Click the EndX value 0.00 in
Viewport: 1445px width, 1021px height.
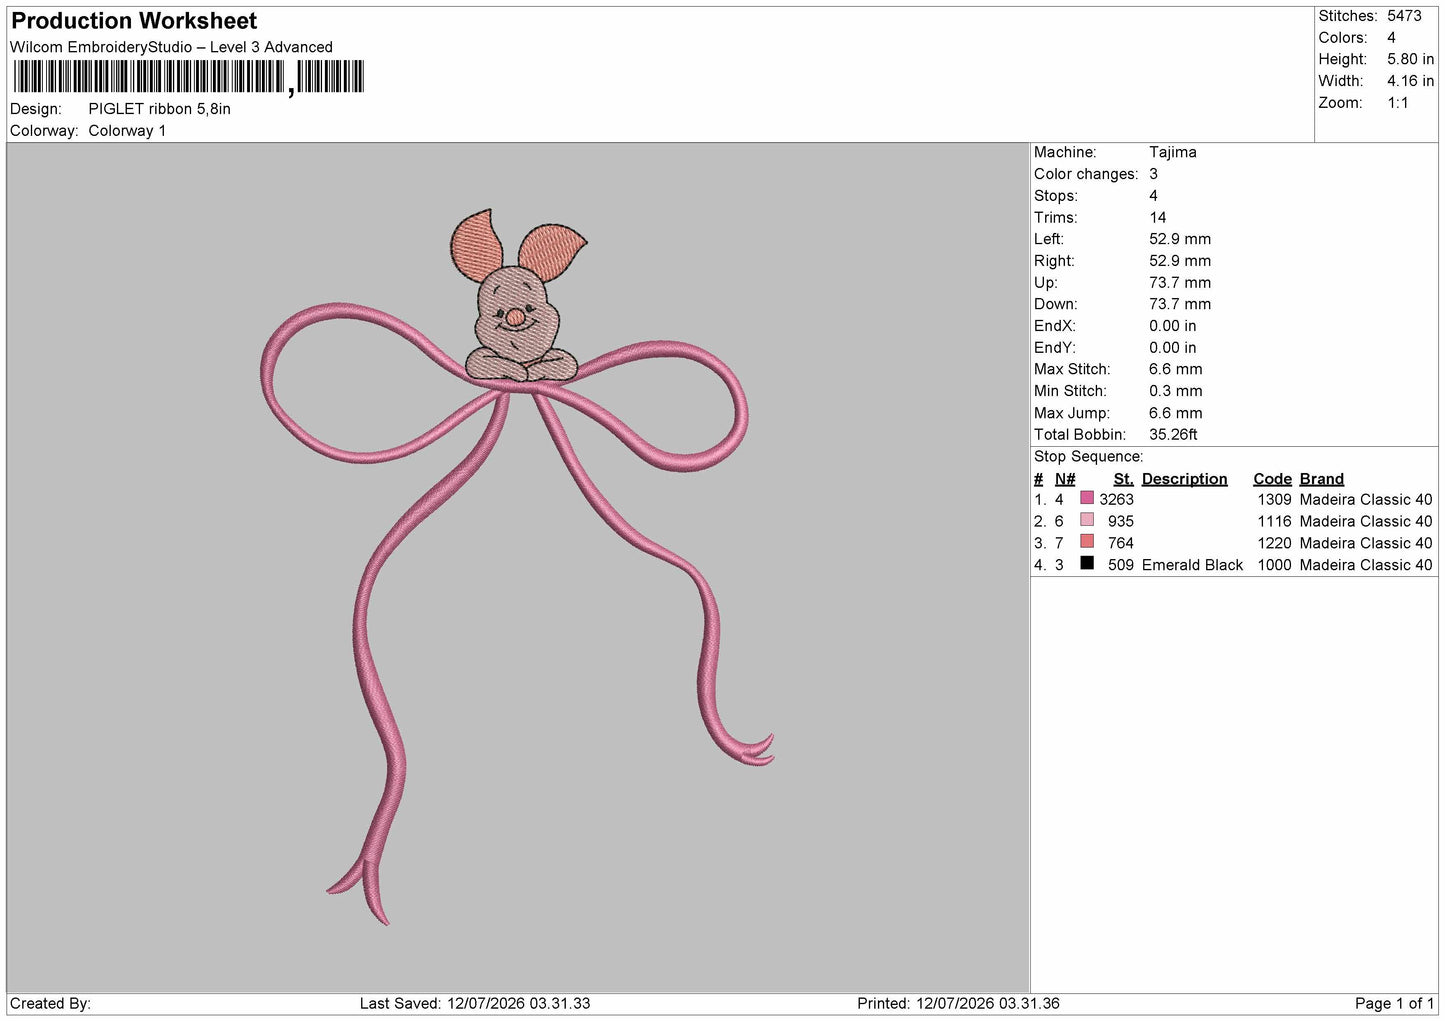coord(1172,326)
